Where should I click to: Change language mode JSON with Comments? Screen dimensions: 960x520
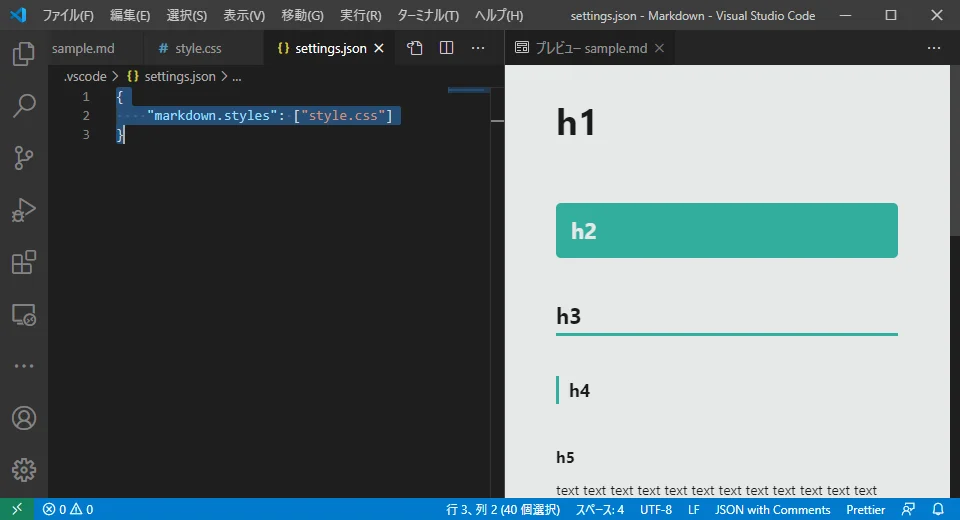(773, 509)
